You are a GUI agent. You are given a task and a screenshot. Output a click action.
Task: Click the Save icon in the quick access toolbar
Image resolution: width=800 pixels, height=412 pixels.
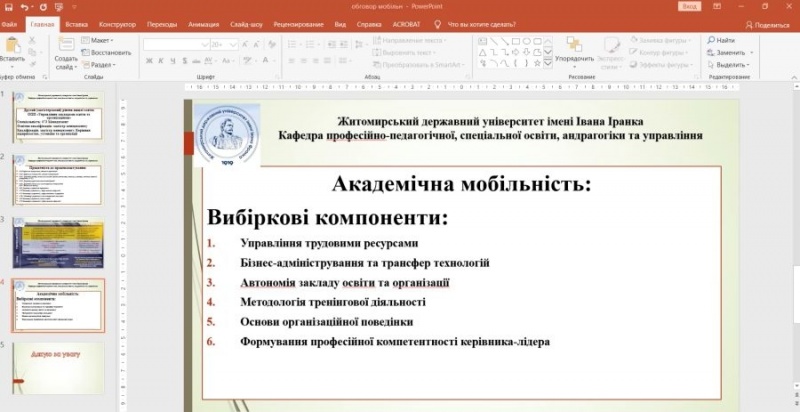[11, 6]
